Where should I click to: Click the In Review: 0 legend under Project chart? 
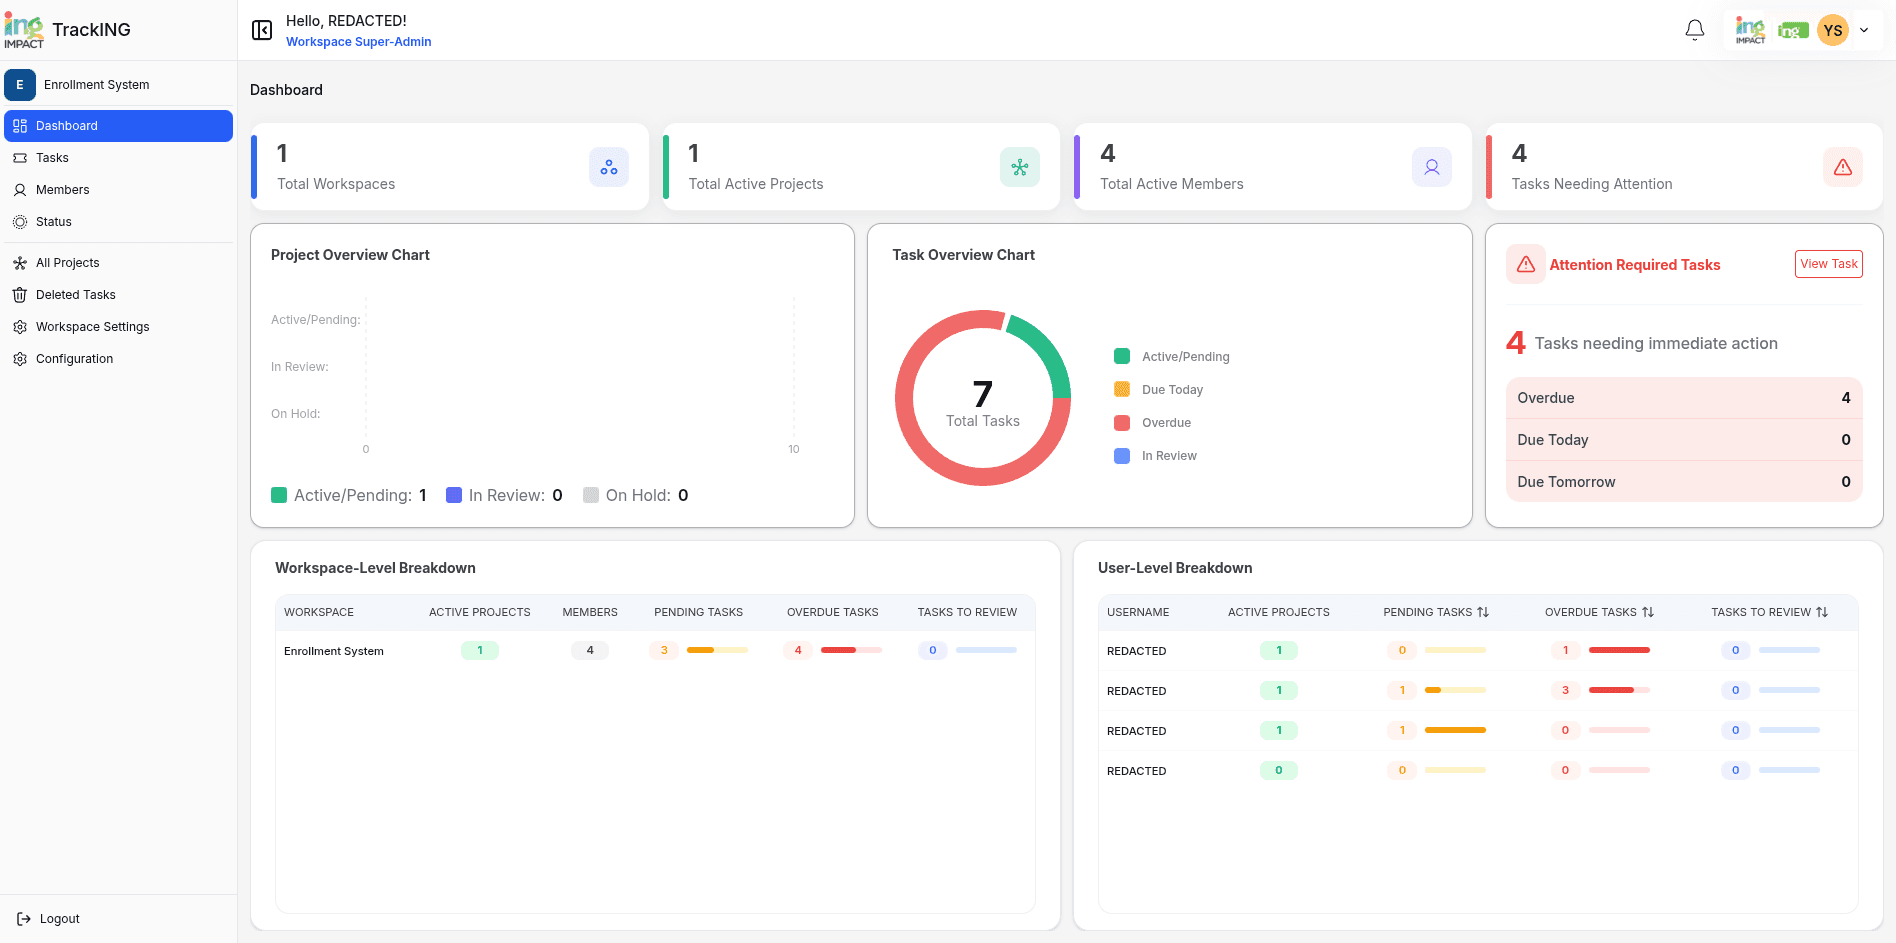(504, 495)
